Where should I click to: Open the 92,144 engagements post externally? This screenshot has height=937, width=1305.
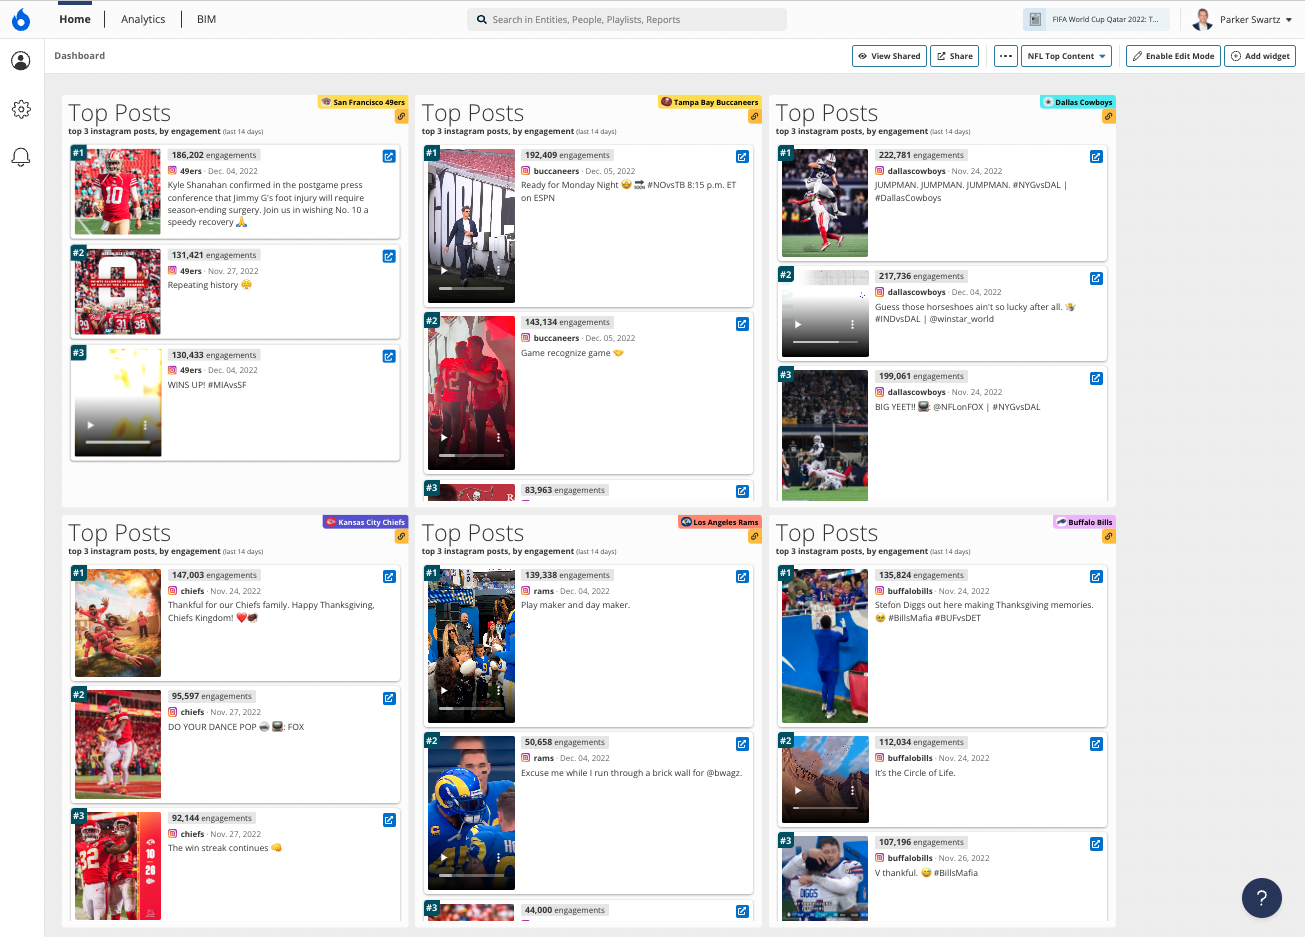tap(389, 820)
